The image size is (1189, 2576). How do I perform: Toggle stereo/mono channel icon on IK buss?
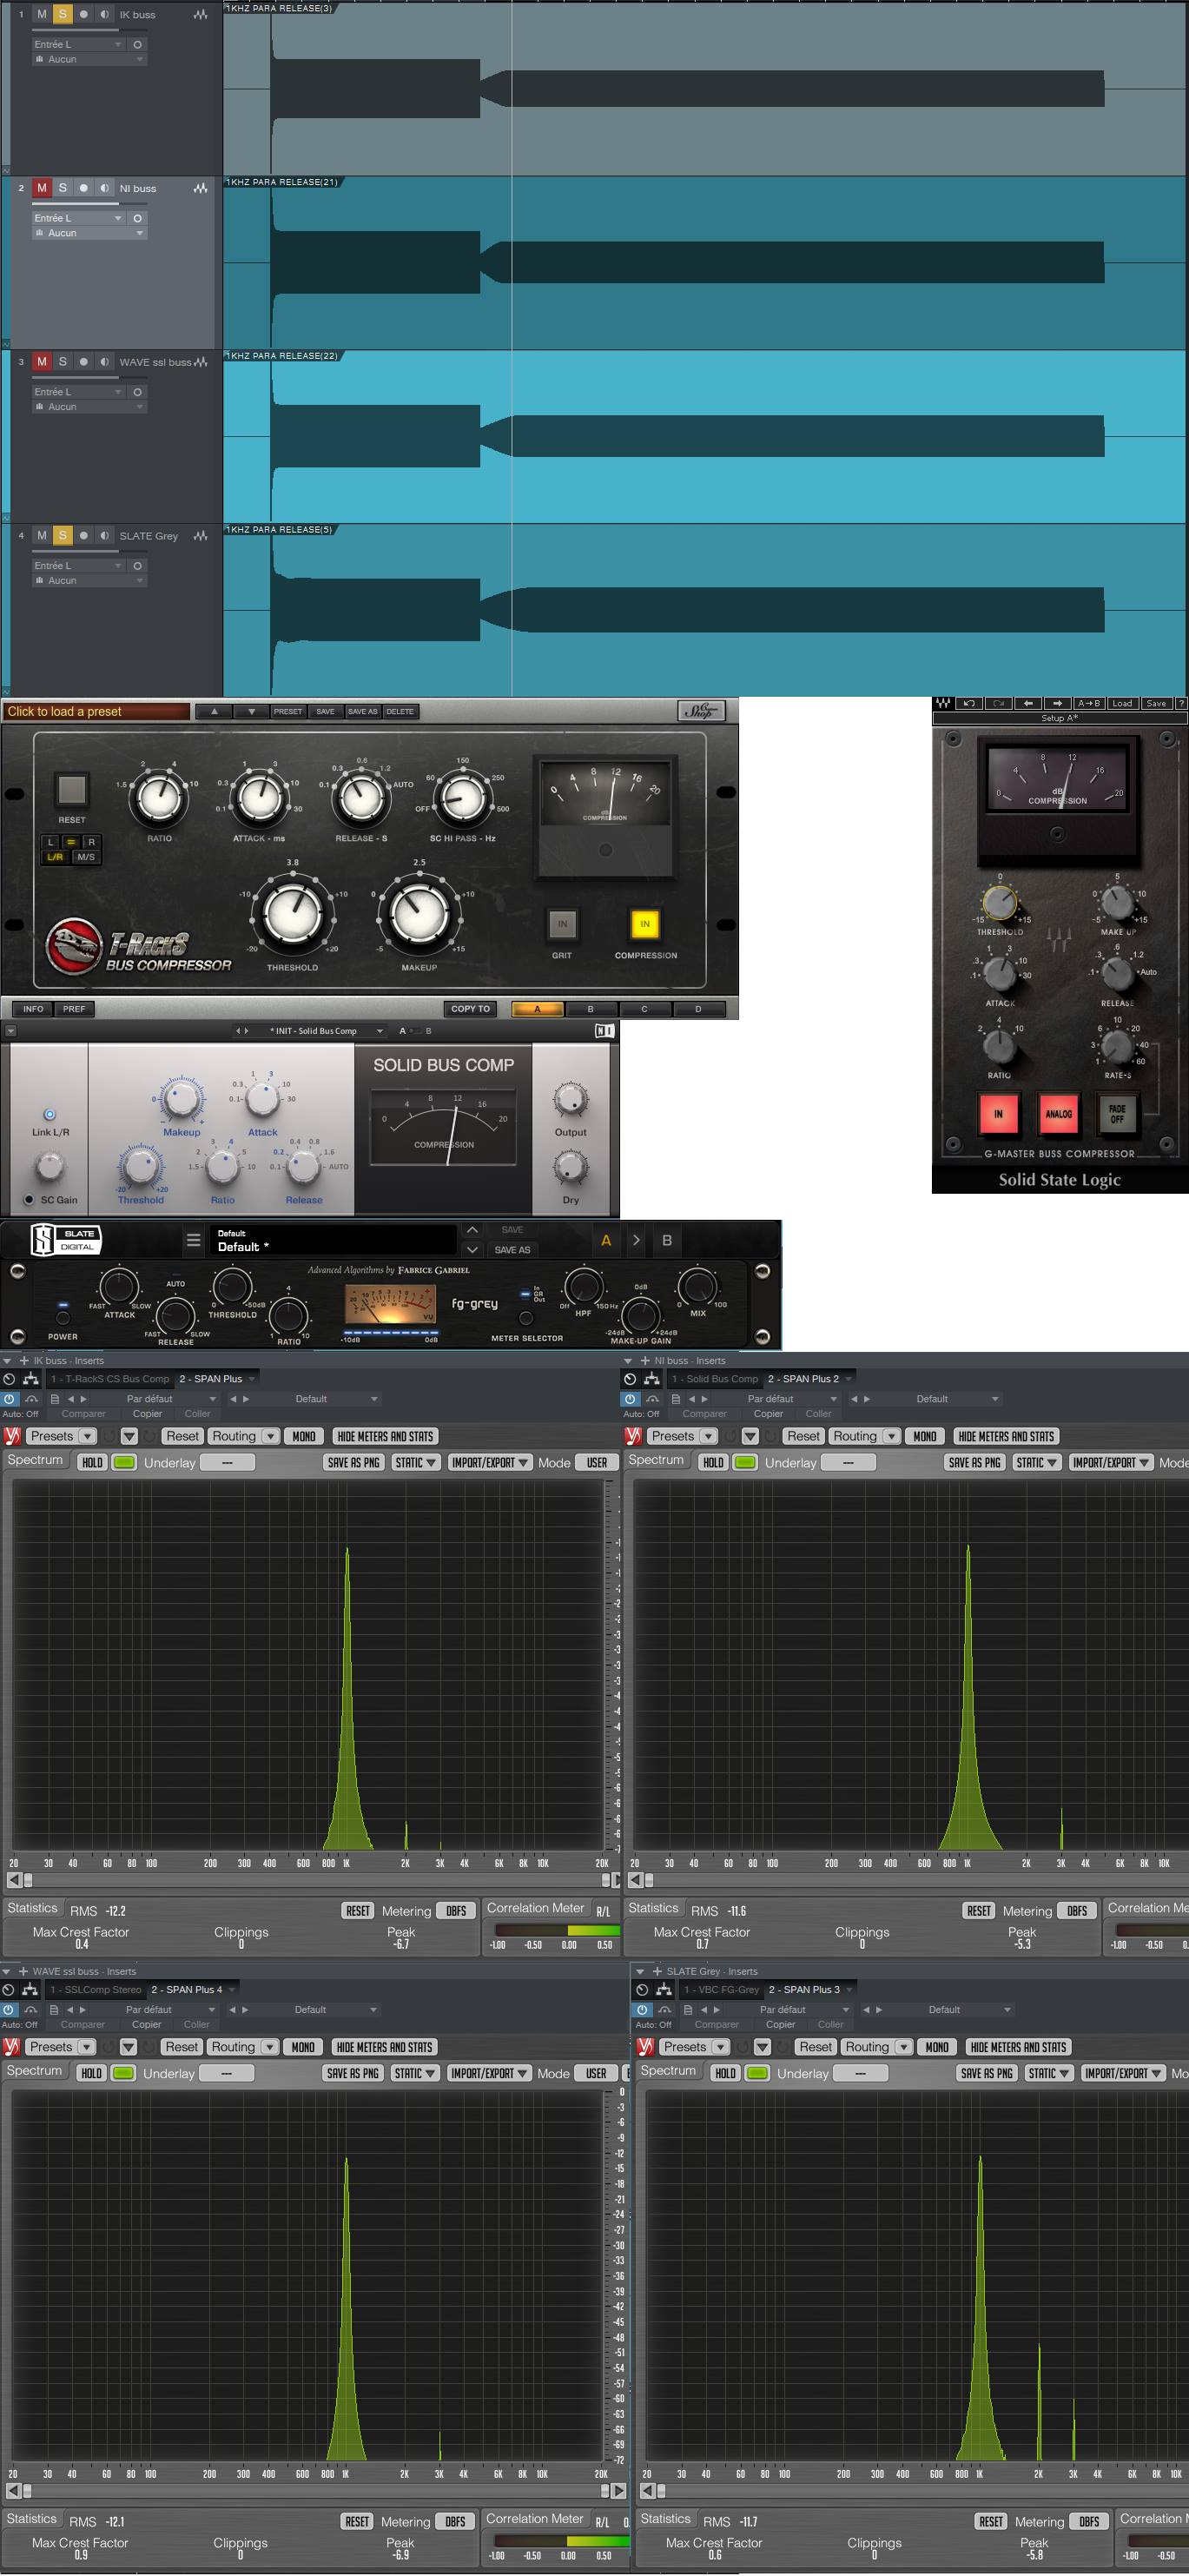click(x=137, y=44)
